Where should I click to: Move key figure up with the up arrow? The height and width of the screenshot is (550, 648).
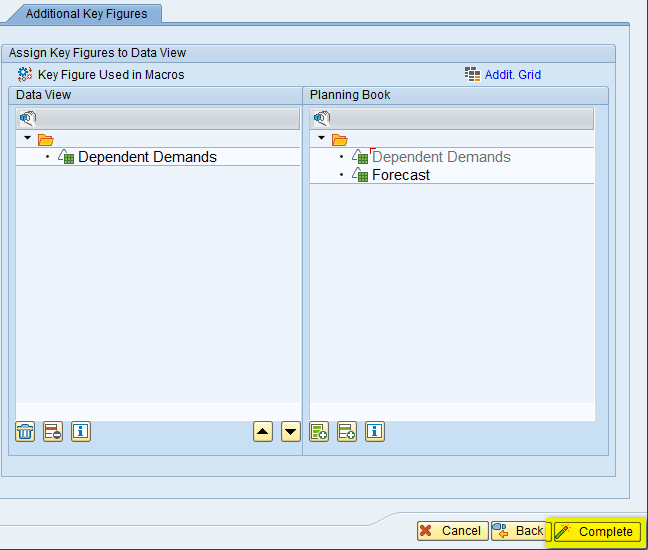(x=263, y=432)
